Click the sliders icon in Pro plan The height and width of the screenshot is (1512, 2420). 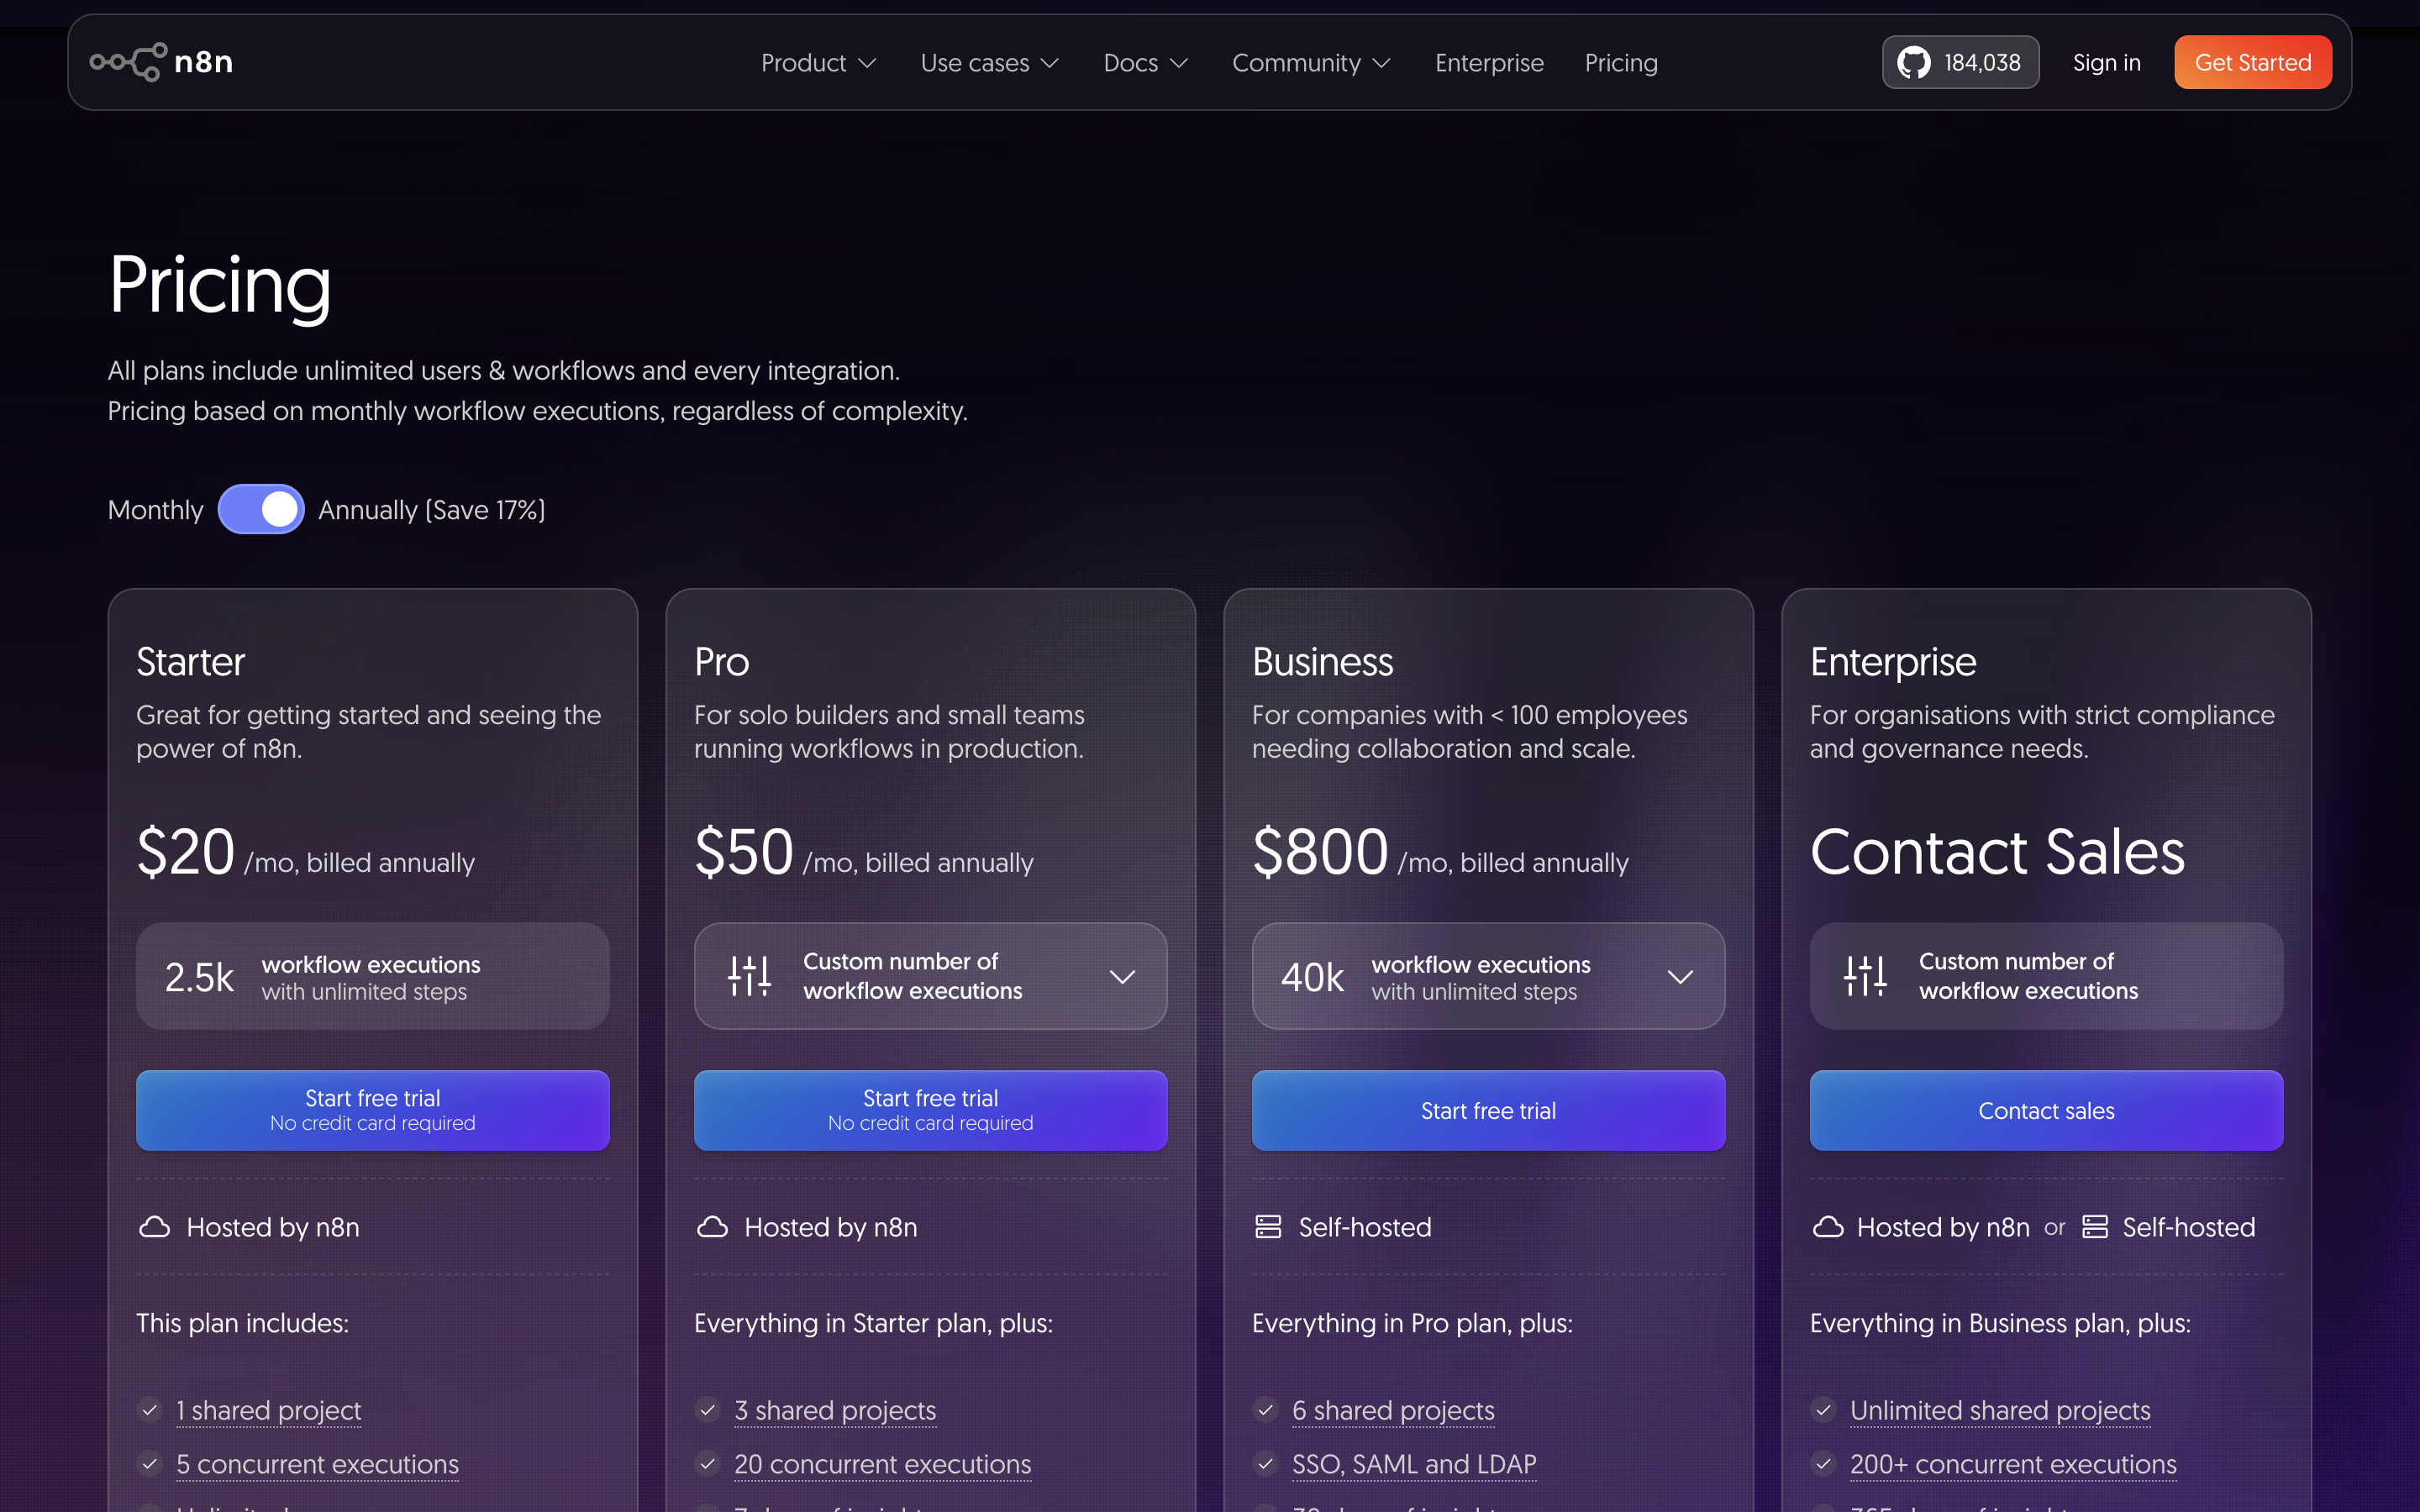click(x=749, y=976)
